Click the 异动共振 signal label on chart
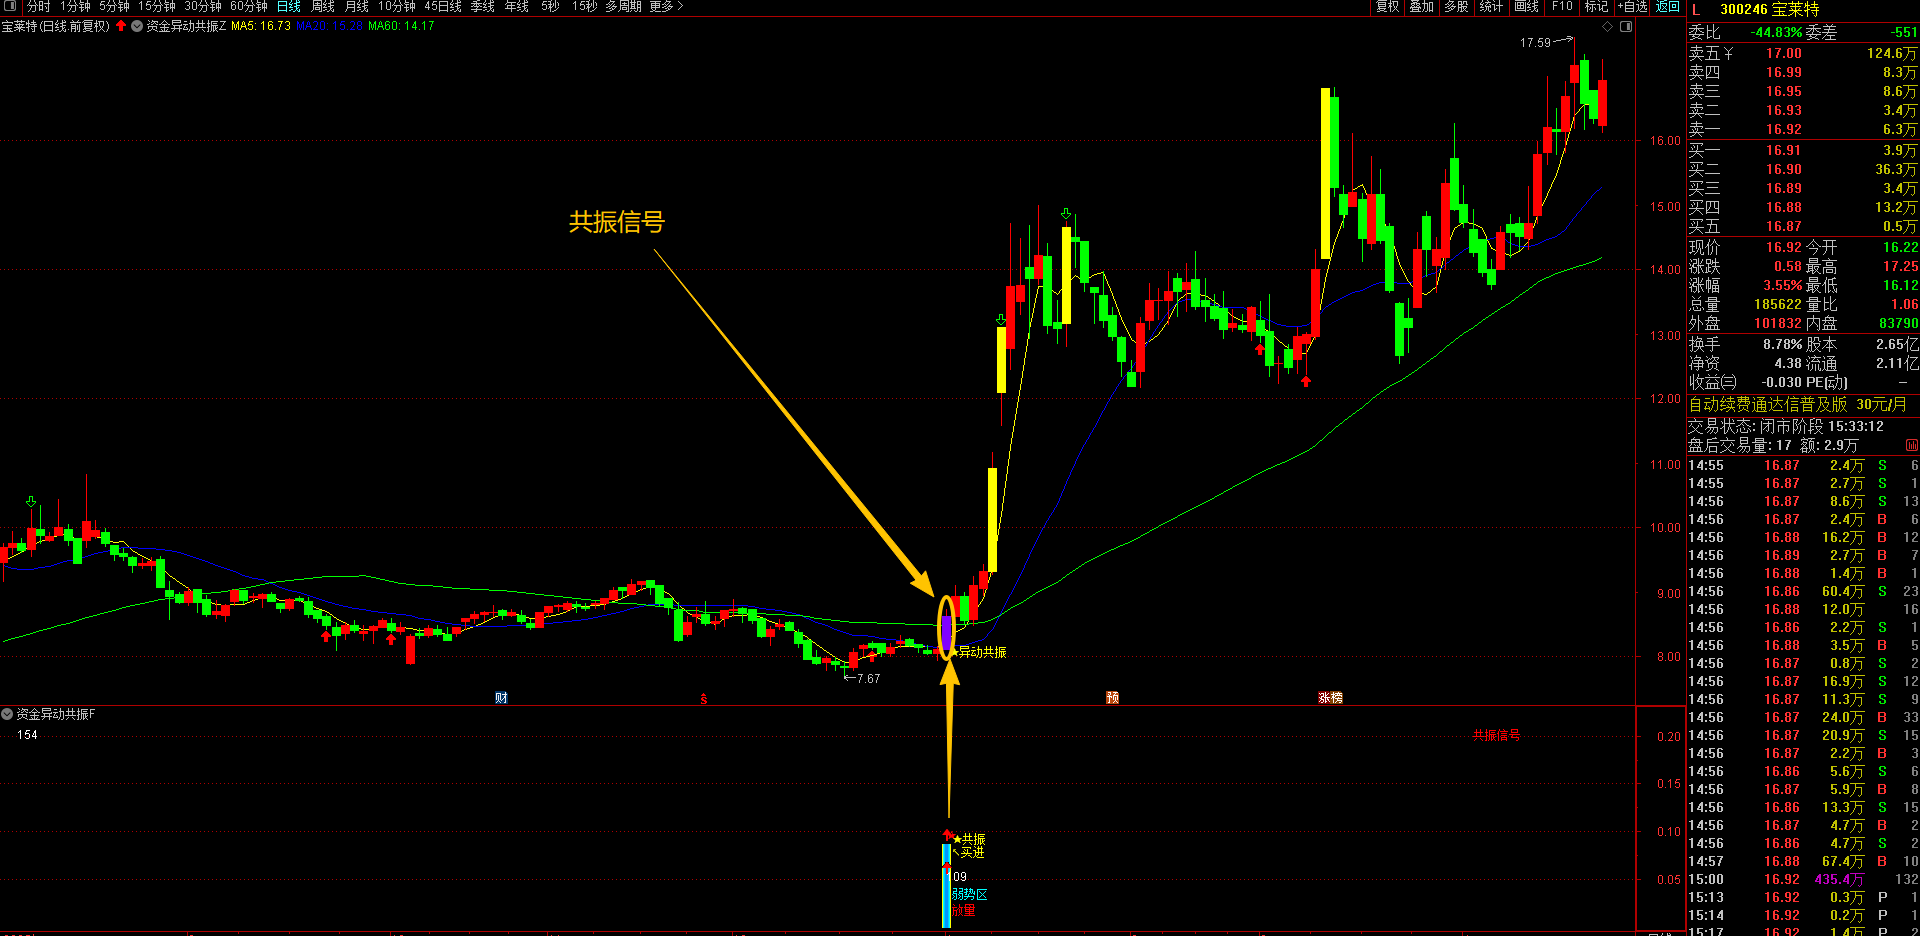The height and width of the screenshot is (936, 1920). point(982,652)
